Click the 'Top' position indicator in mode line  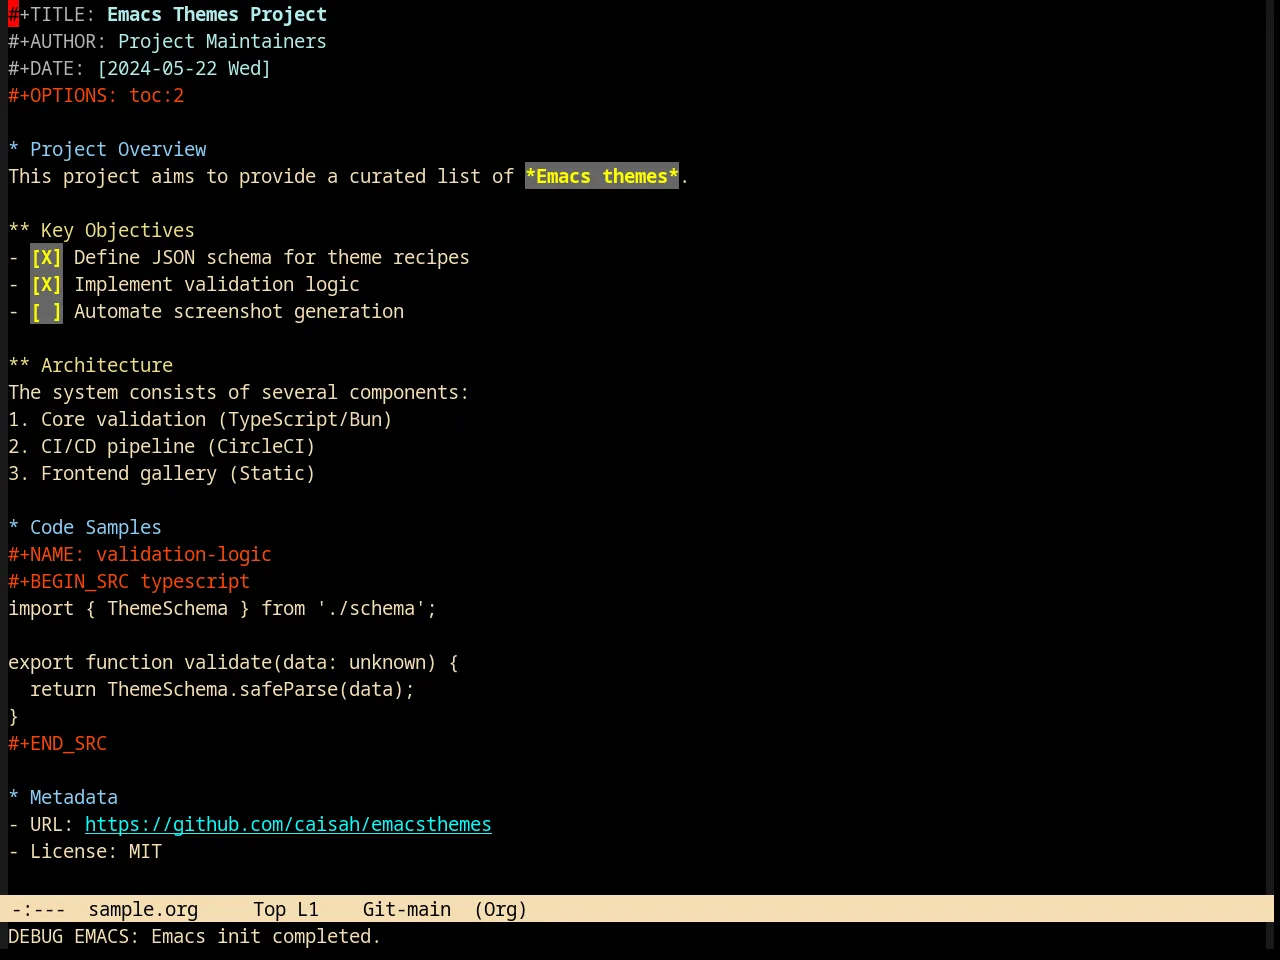click(x=269, y=910)
